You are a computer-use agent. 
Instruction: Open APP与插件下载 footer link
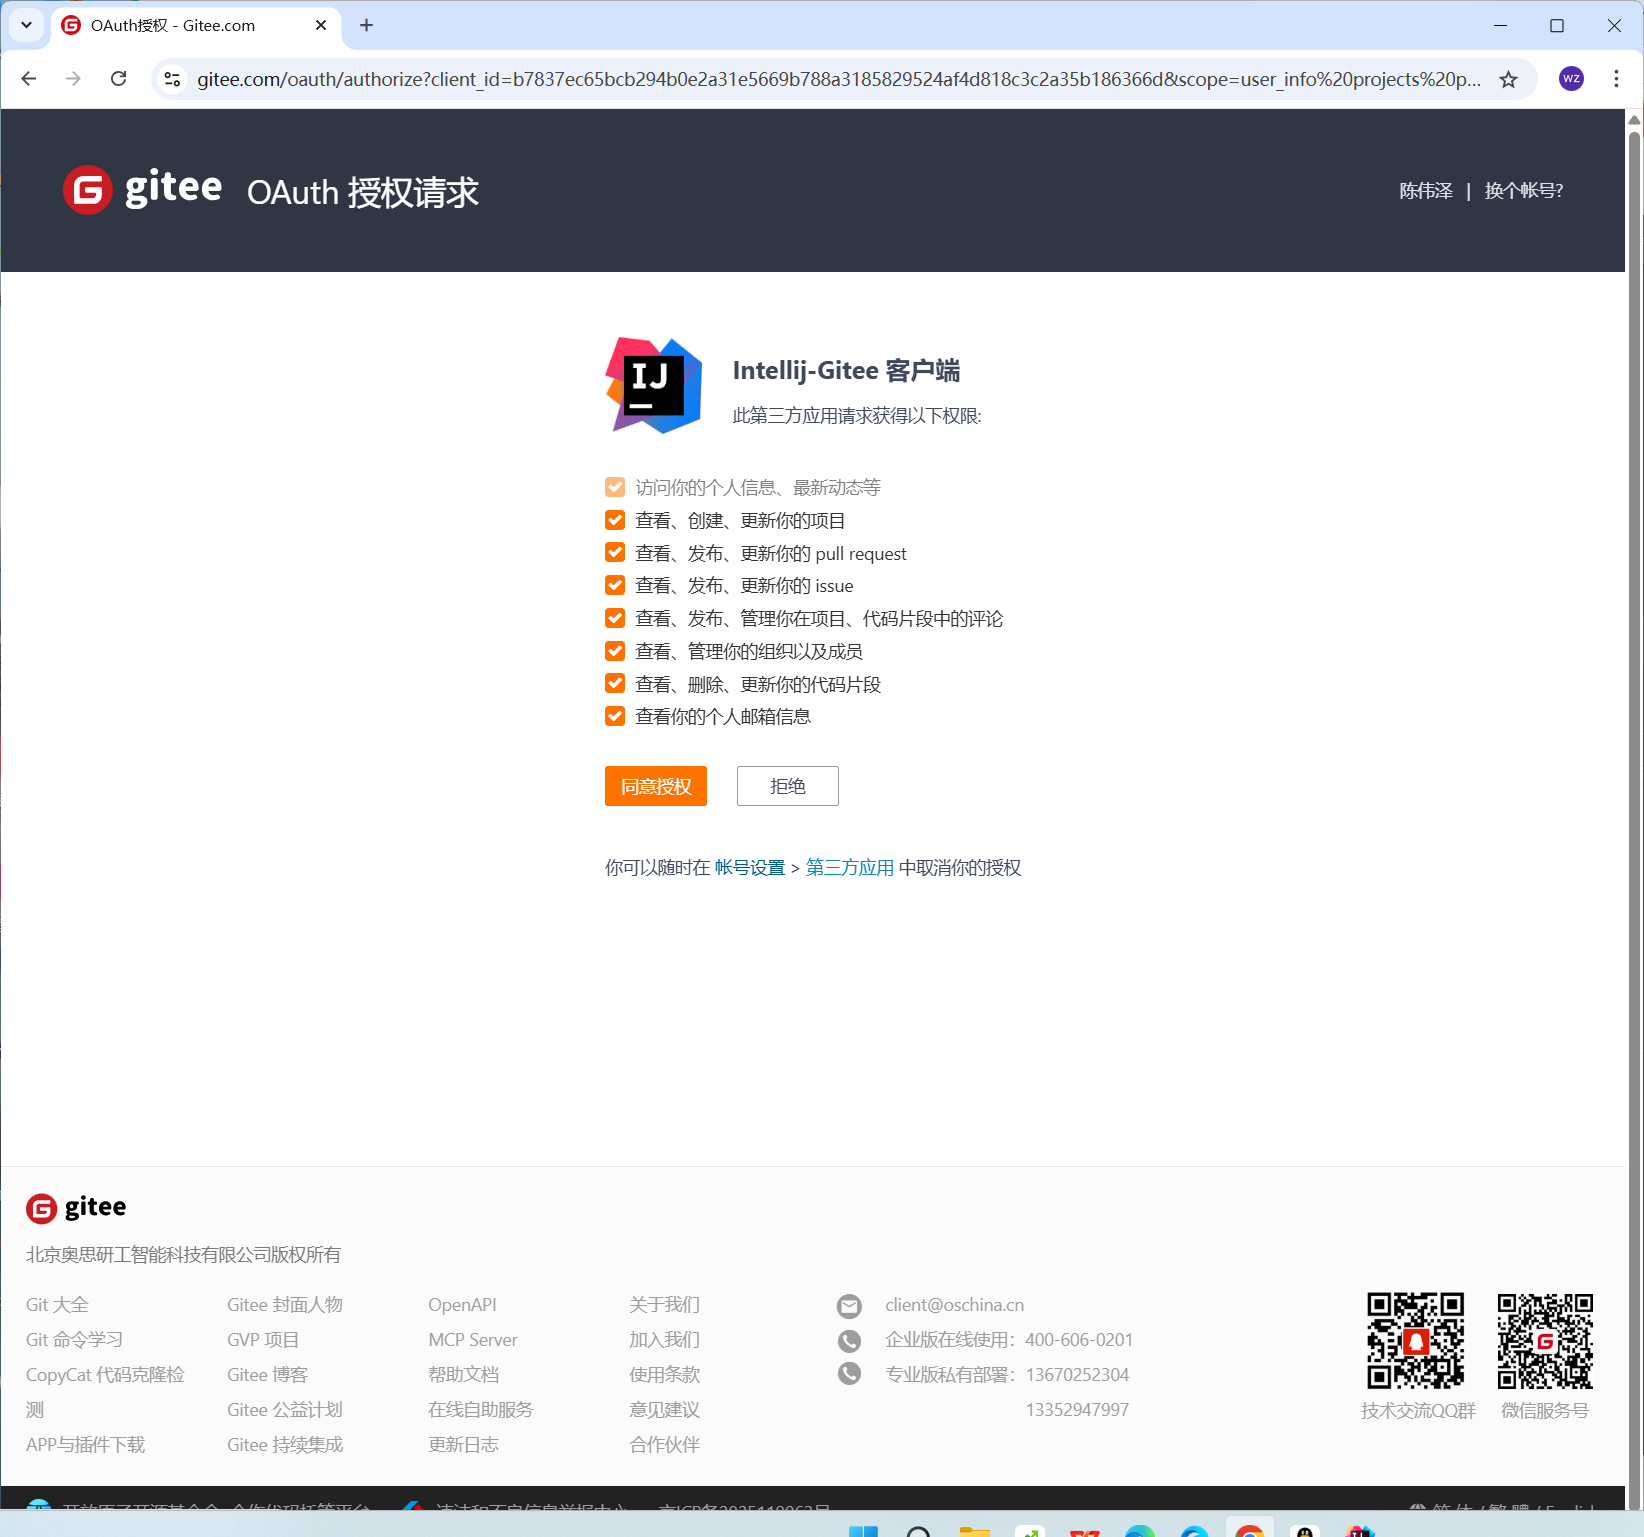pos(85,1445)
